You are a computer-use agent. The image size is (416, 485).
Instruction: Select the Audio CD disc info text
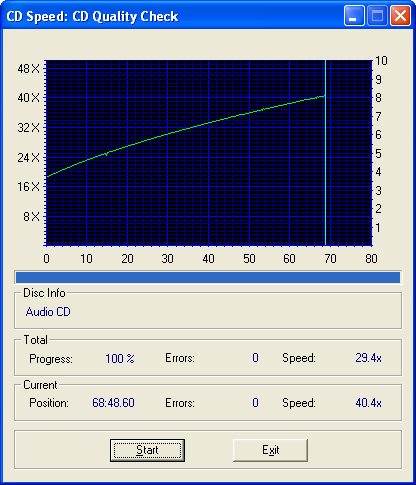click(48, 312)
